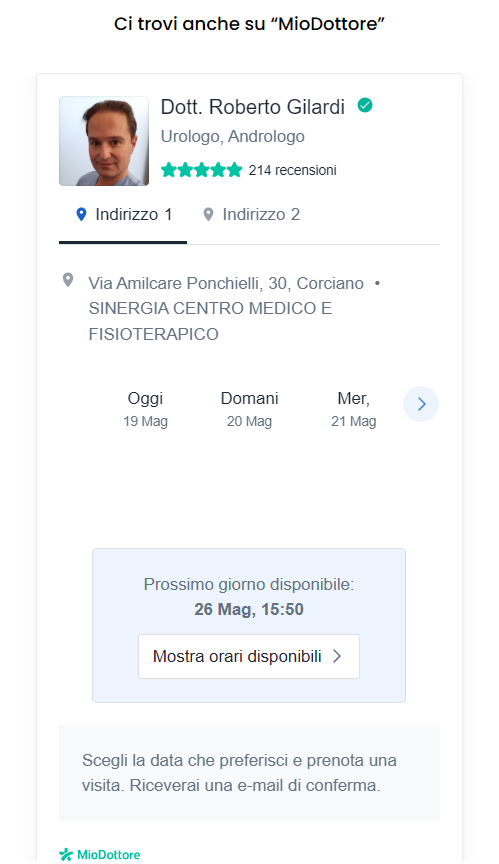Open the 214 recensioni reviews link

point(292,170)
